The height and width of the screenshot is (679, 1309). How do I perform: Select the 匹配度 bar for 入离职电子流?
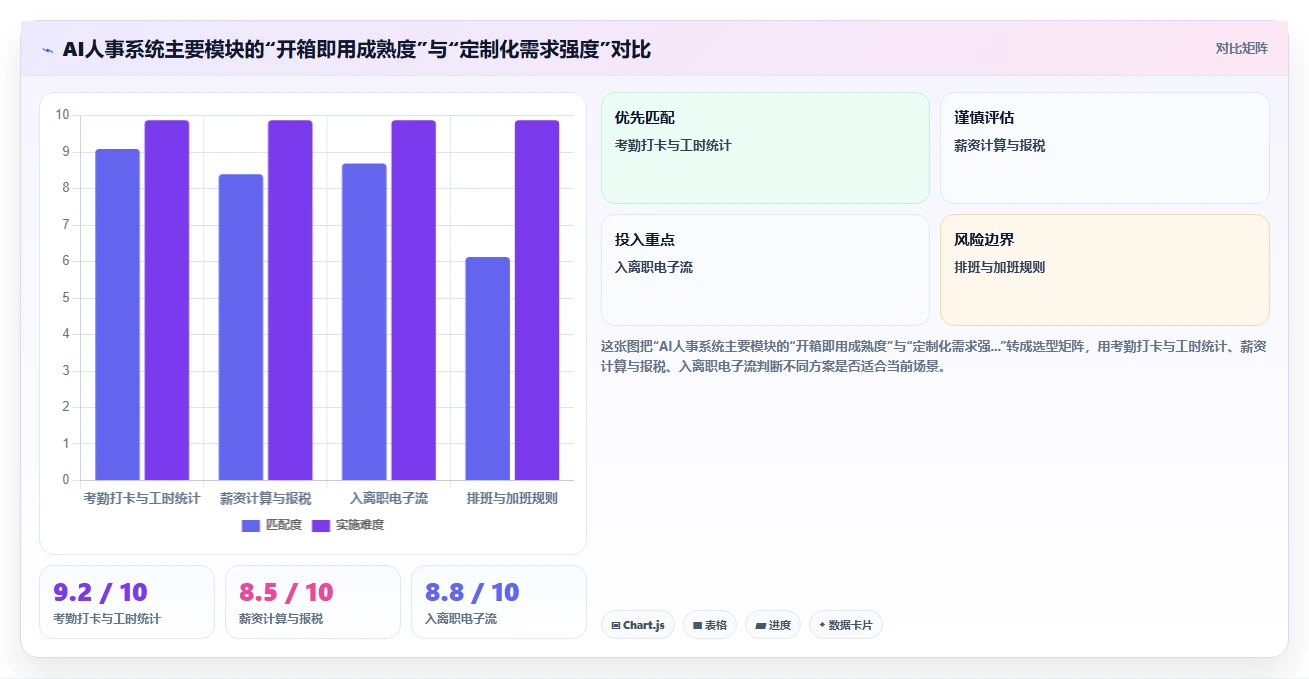pos(364,322)
